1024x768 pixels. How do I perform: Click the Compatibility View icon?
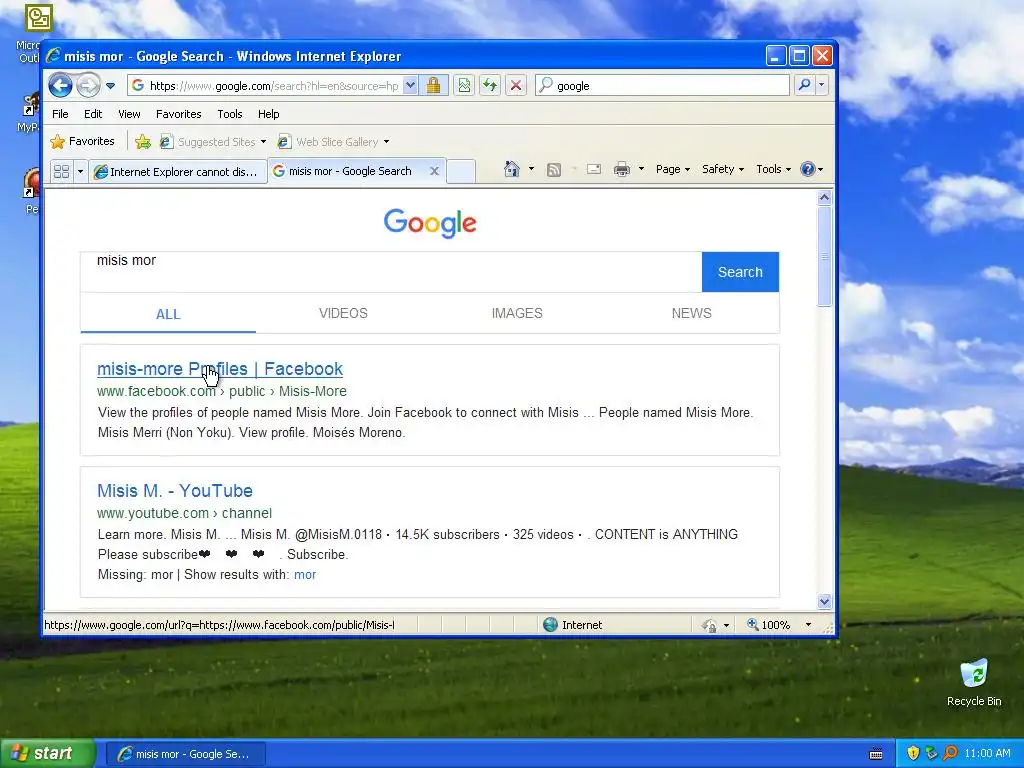point(464,86)
